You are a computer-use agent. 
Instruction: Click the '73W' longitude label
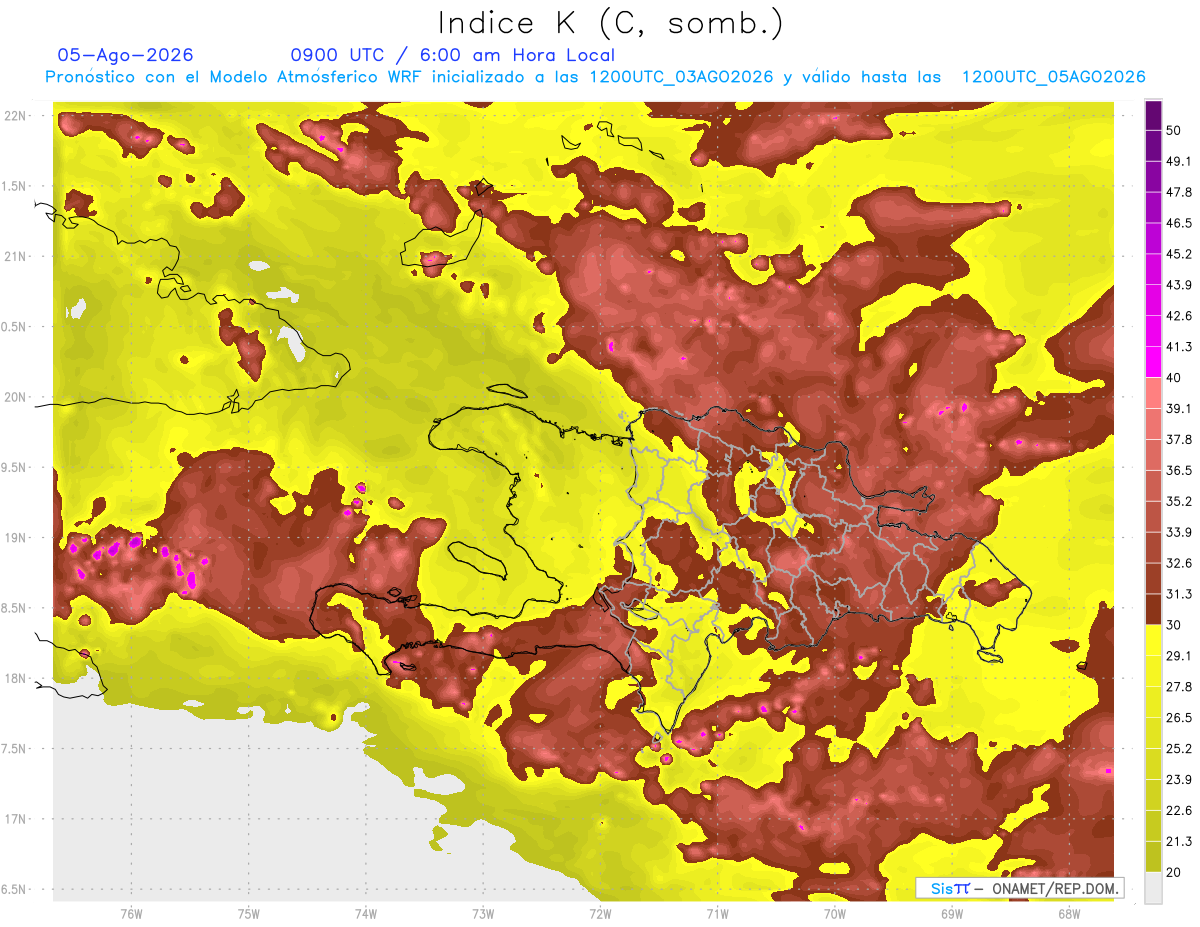[483, 914]
